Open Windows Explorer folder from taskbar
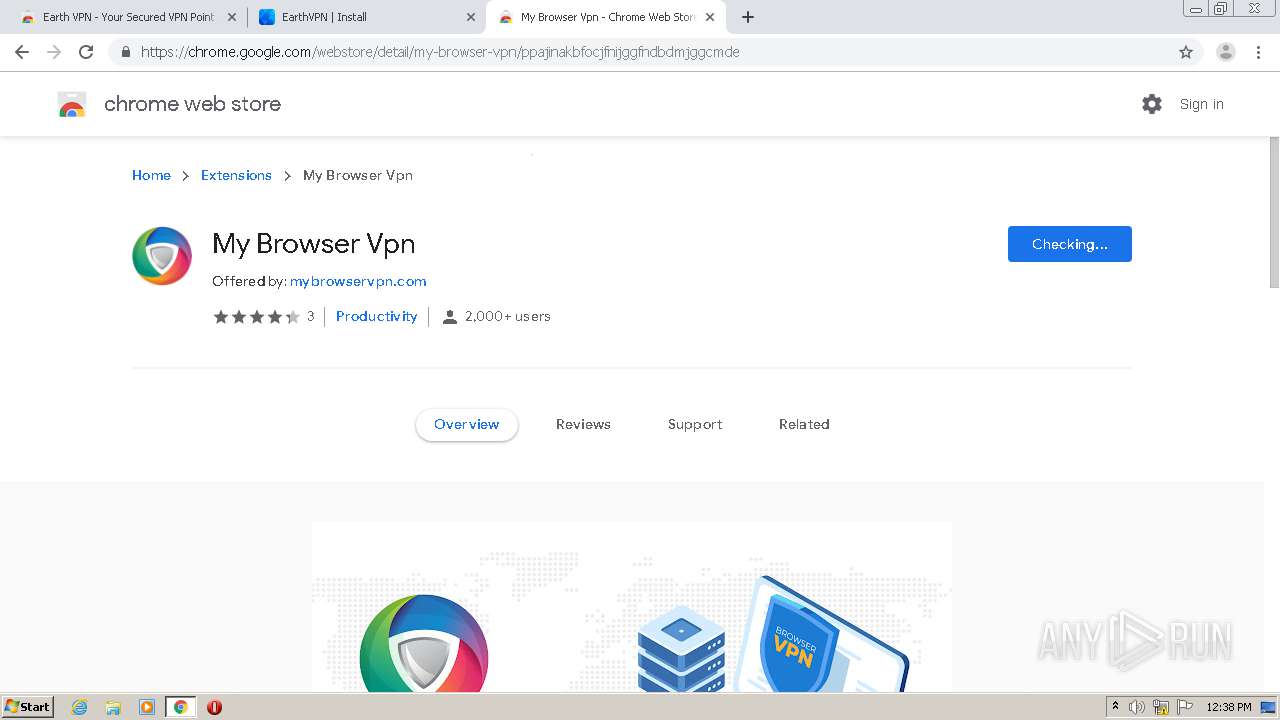The image size is (1280, 720). [113, 707]
